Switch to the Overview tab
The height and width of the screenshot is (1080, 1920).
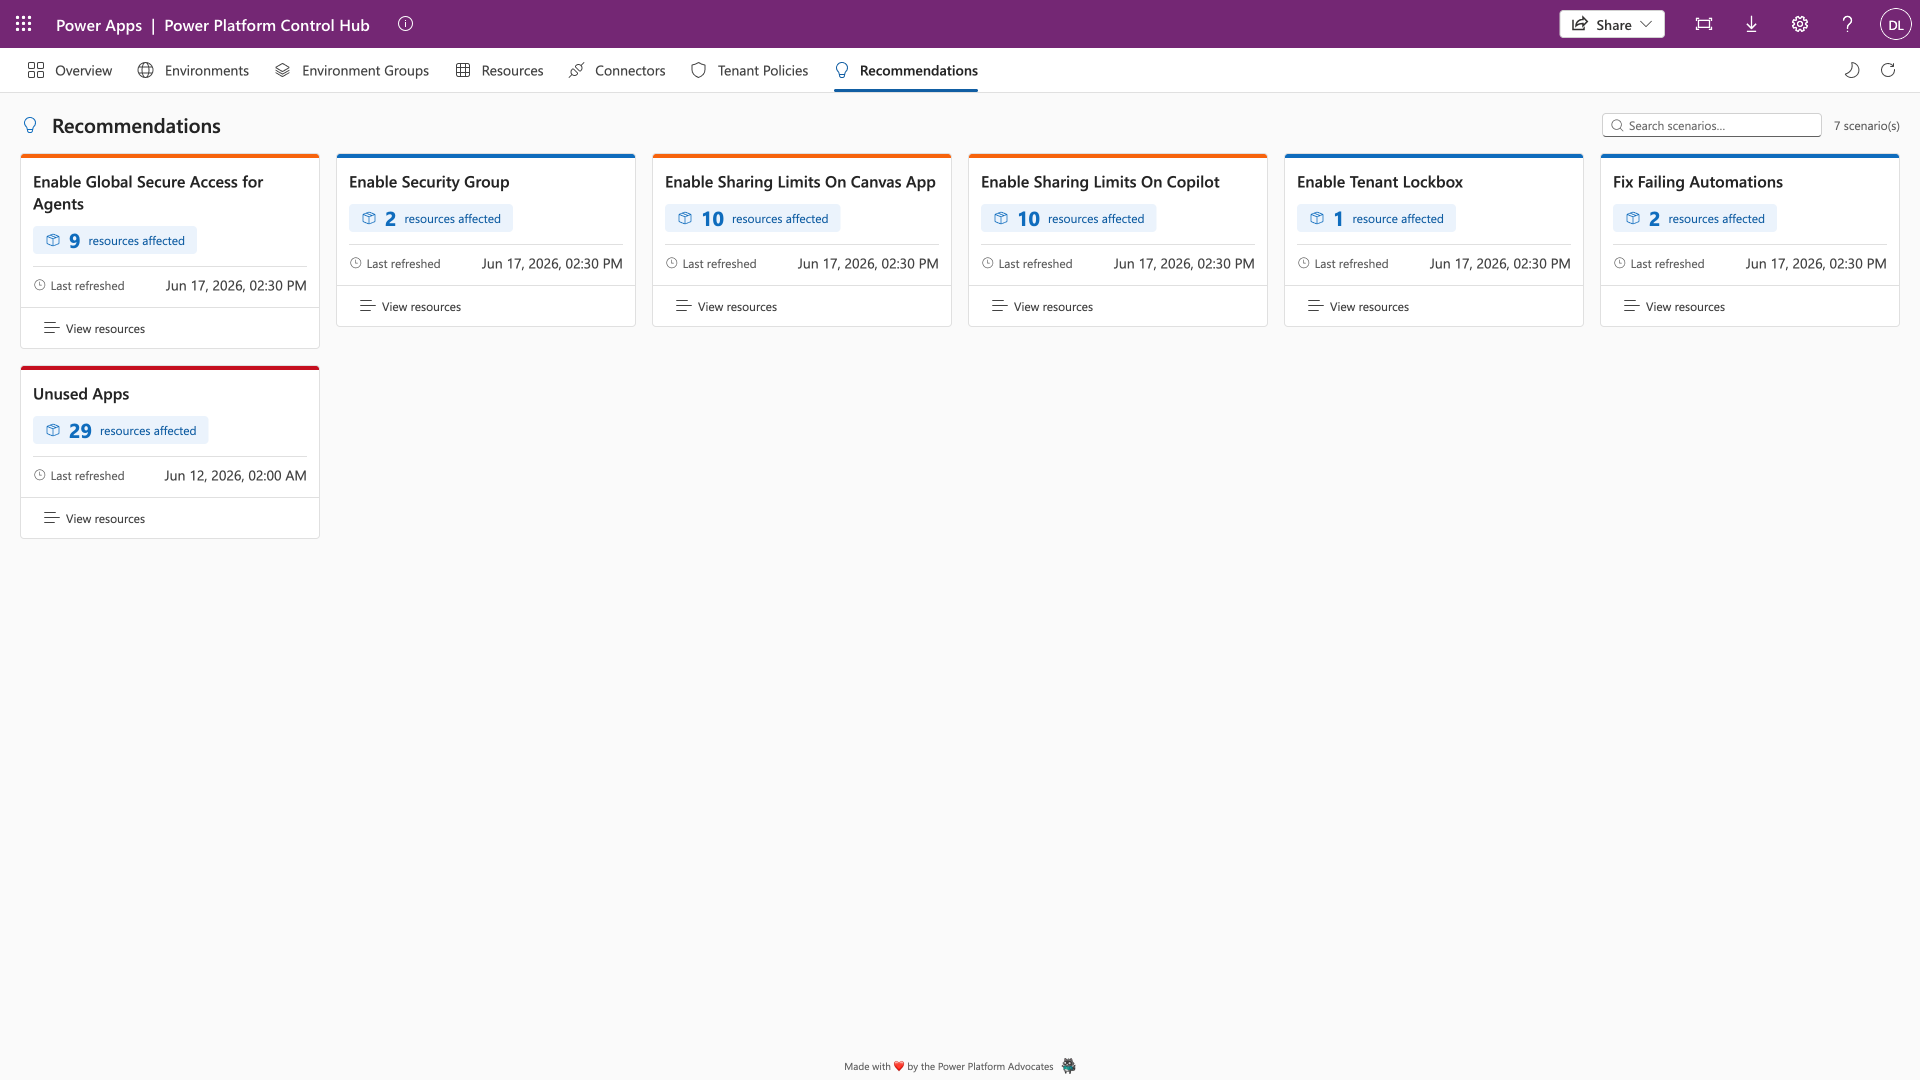70,70
